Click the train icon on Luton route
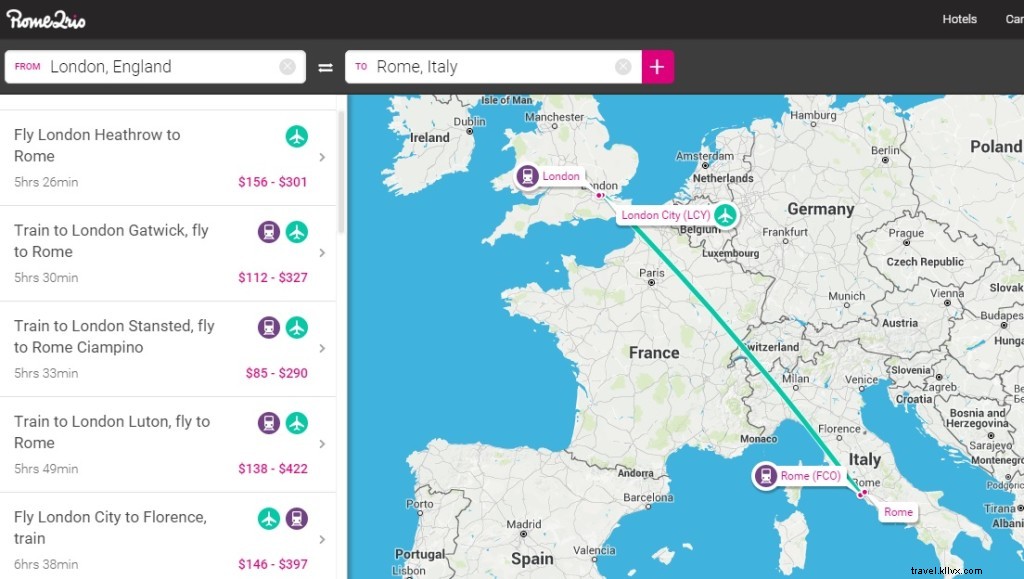 [x=268, y=423]
